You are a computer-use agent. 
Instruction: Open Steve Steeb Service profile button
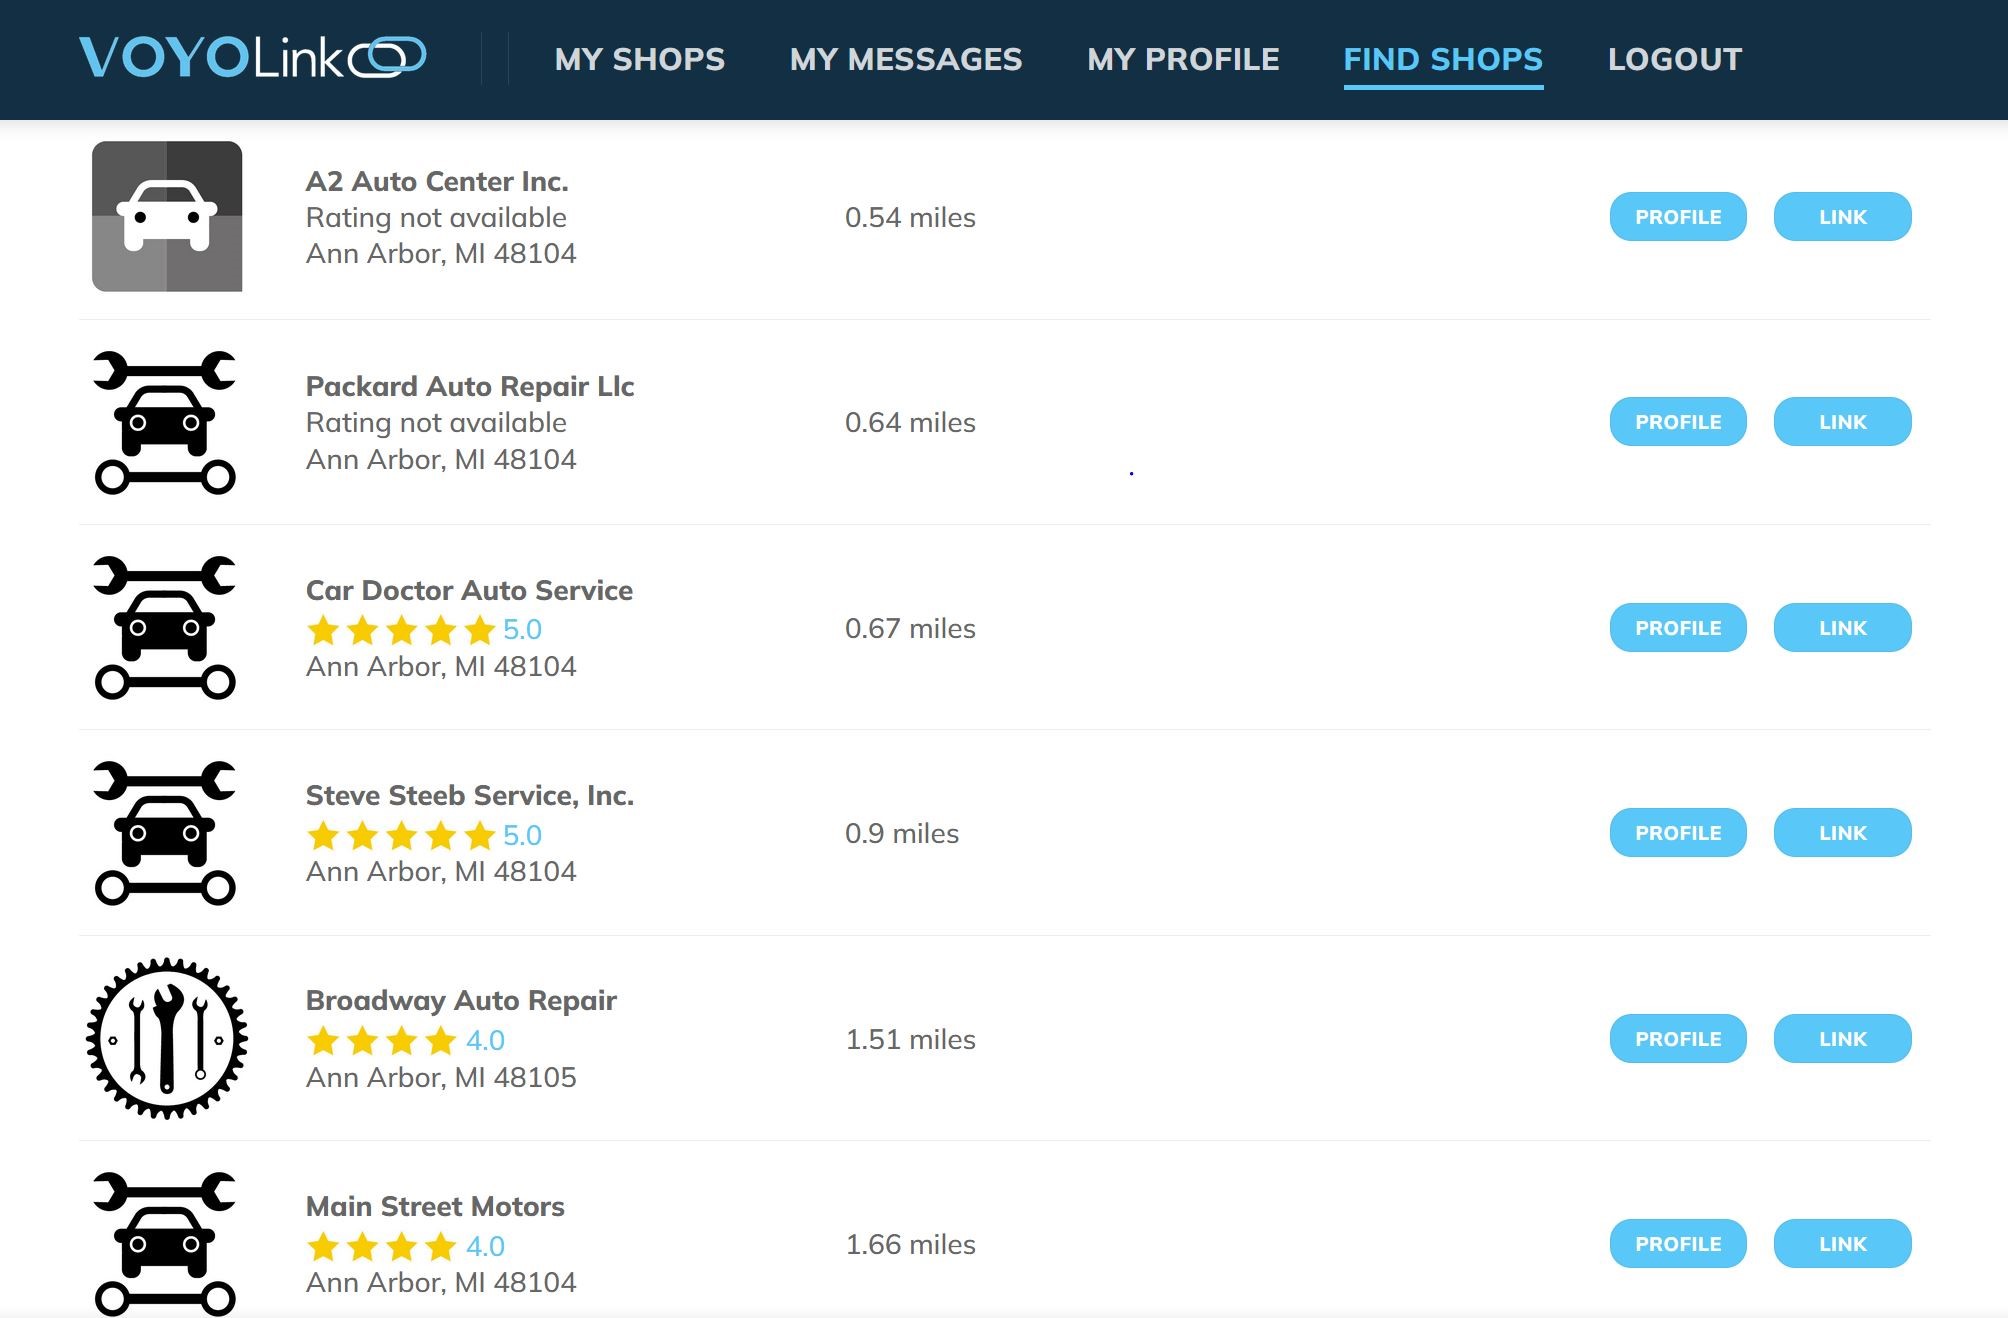click(x=1677, y=833)
